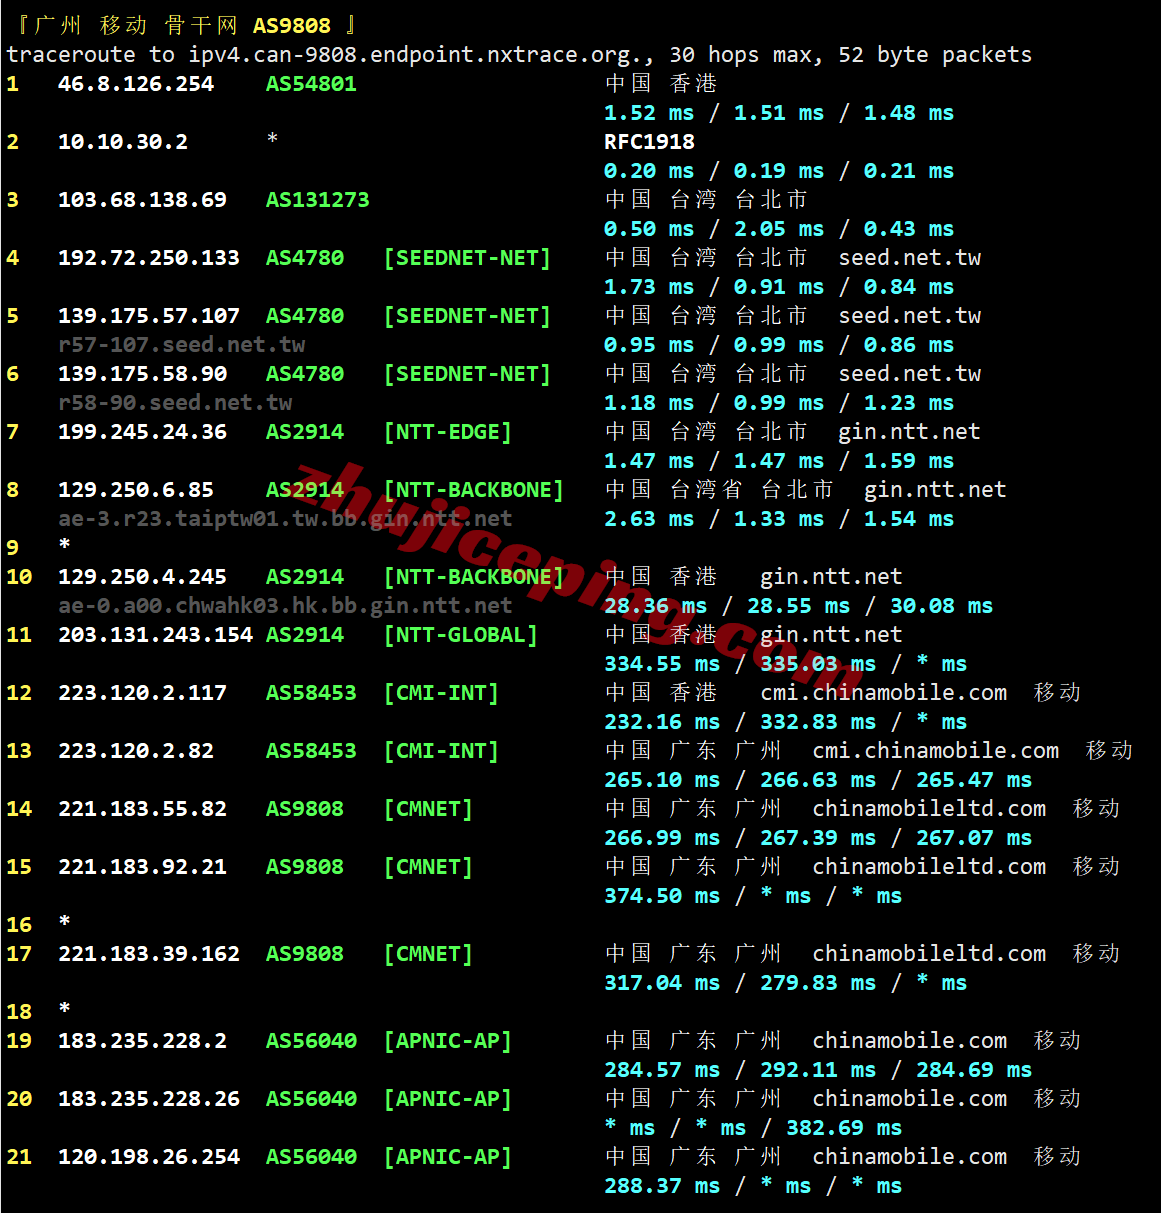This screenshot has width=1161, height=1213.
Task: Click latency 288.37 ms on hop 21
Action: coord(662,1186)
